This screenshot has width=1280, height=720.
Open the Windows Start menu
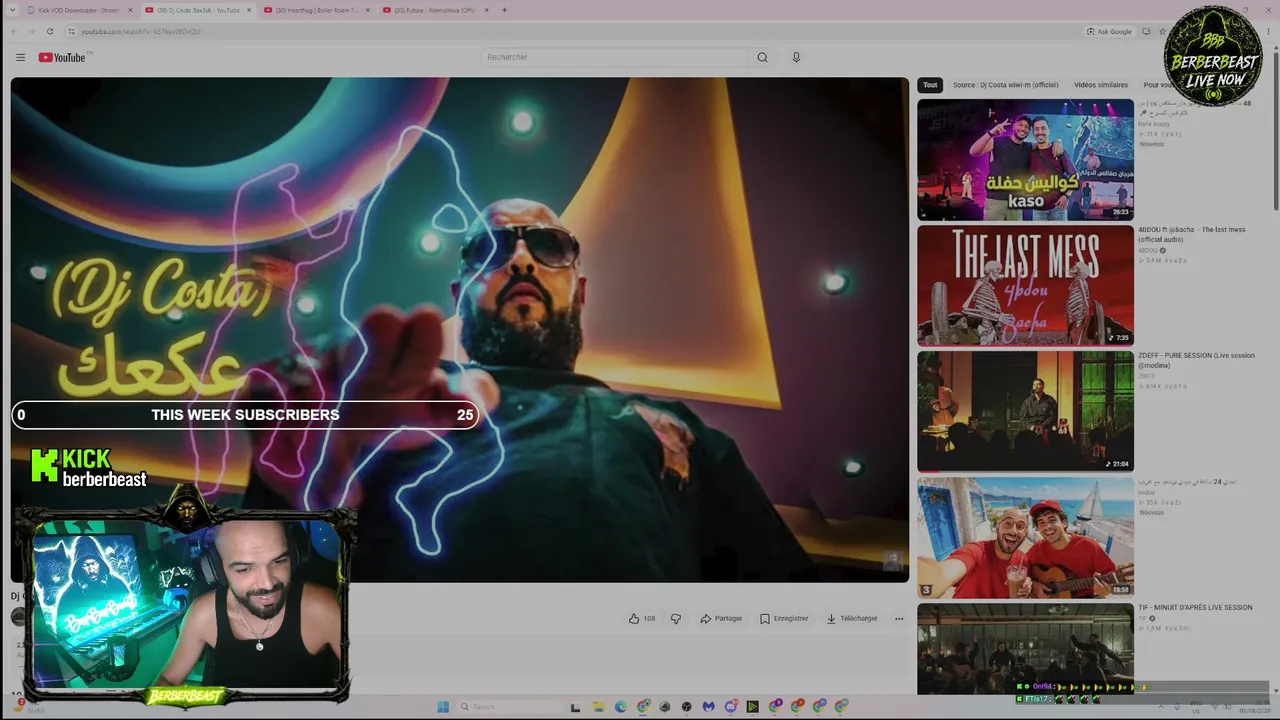(x=443, y=707)
